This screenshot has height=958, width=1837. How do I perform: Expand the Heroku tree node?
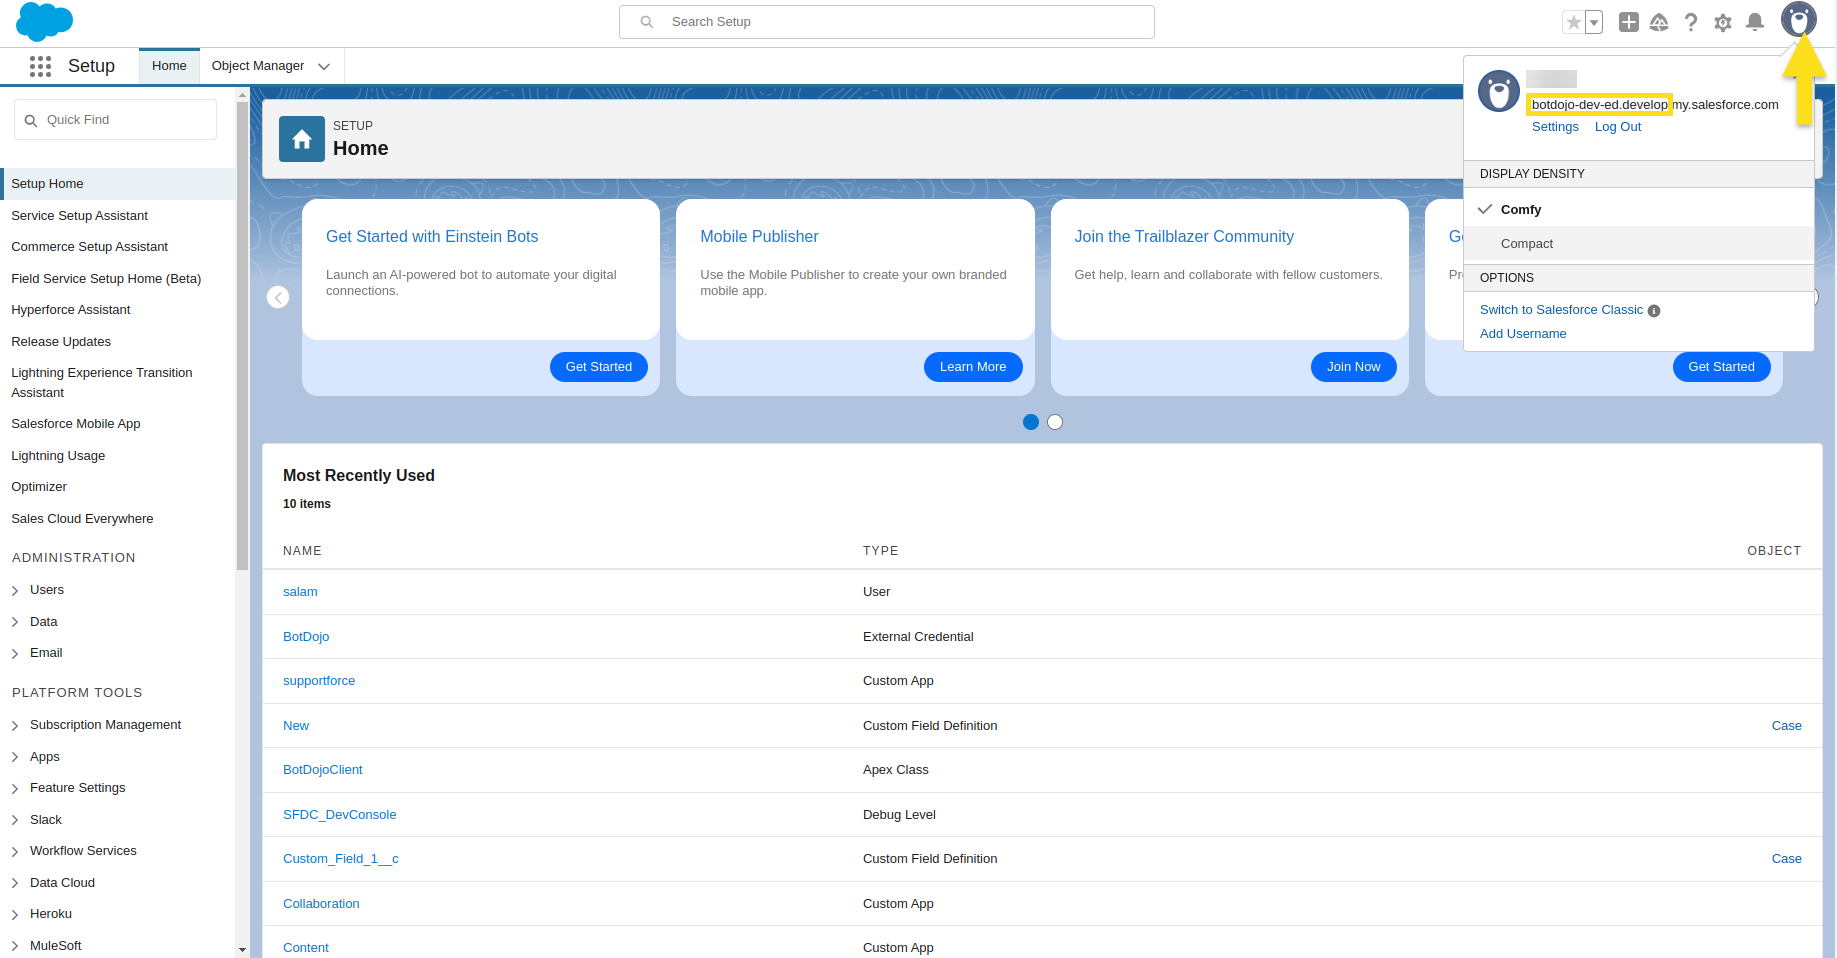tap(15, 915)
